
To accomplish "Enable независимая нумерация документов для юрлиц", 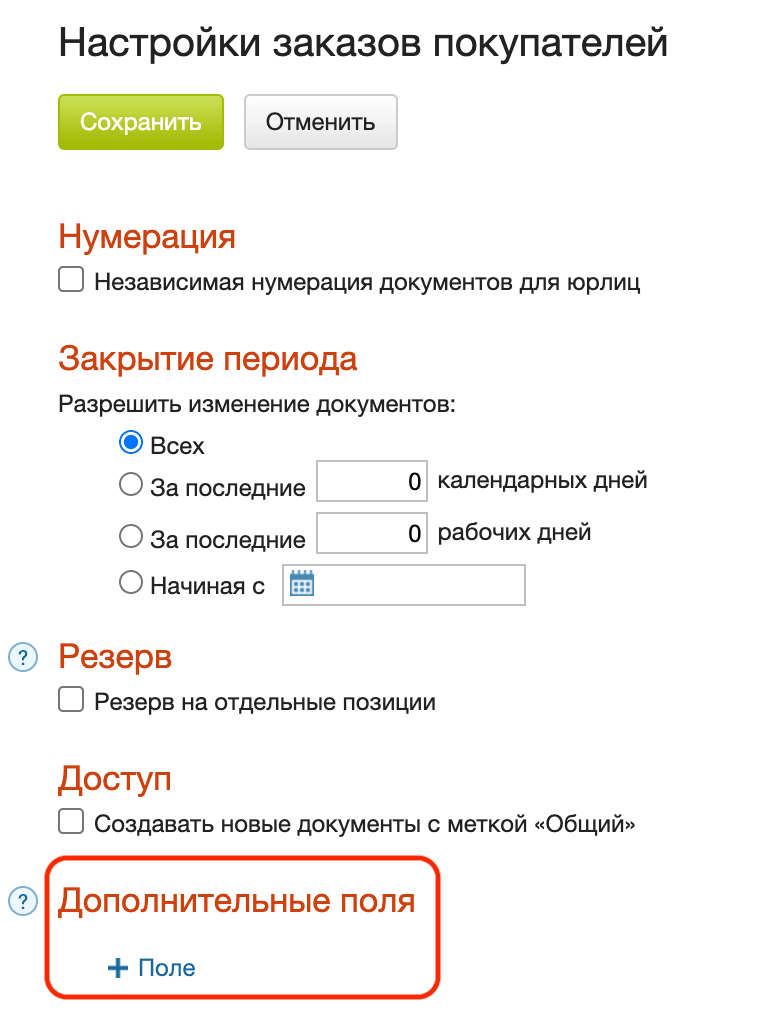I will [70, 280].
